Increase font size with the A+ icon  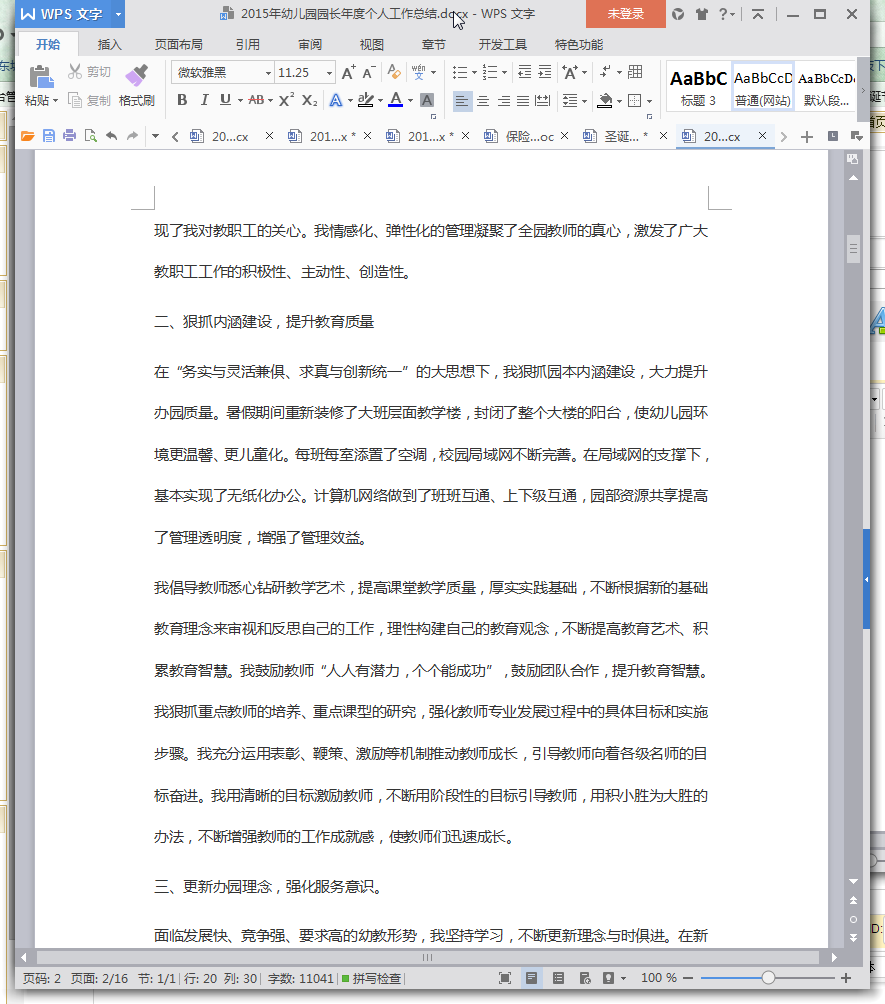[x=348, y=72]
